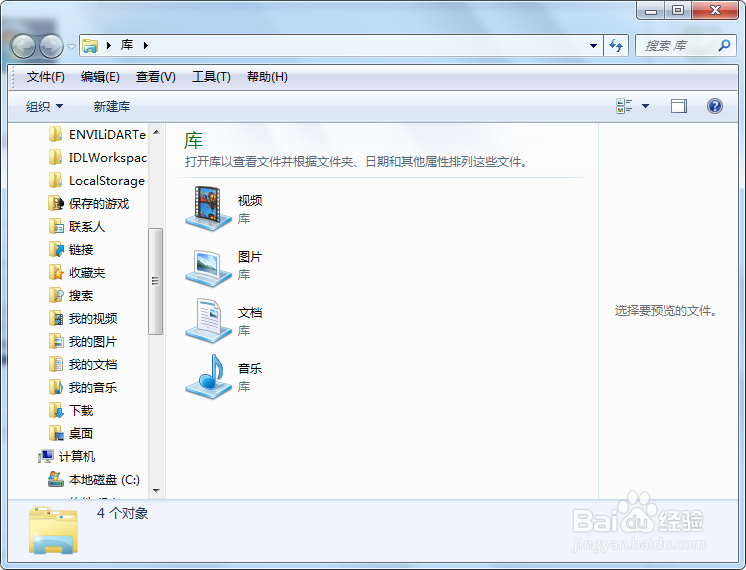Open the 查看(V) menu
This screenshot has width=746, height=570.
[156, 77]
